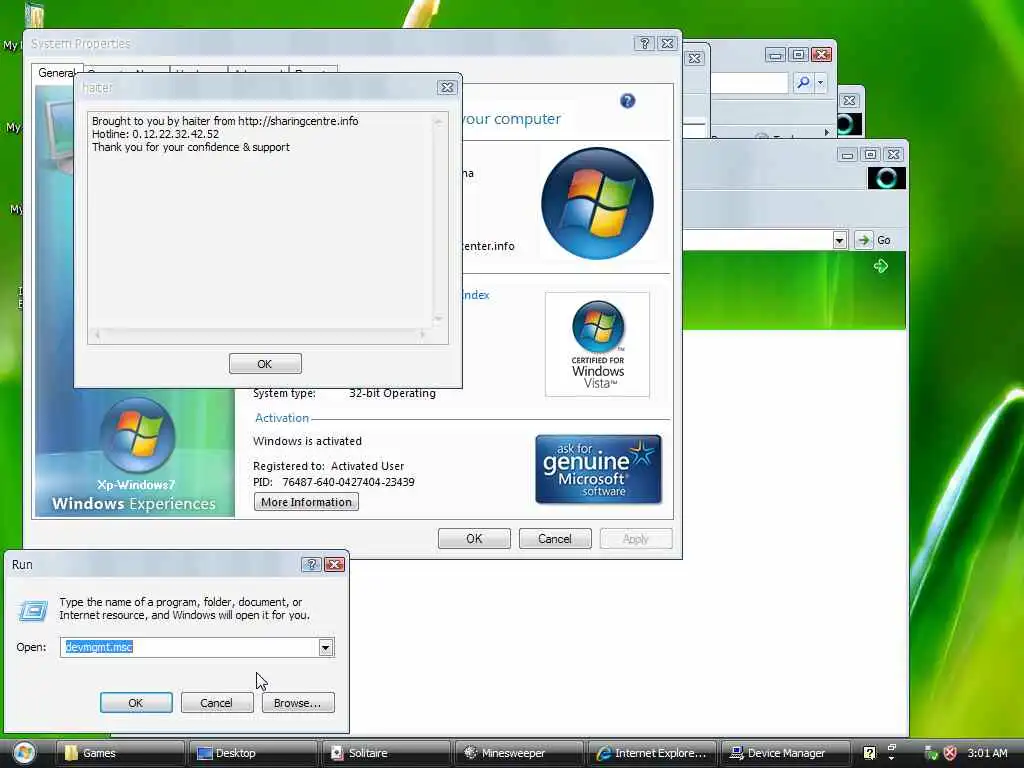
Task: Click the search magnifier icon in background window
Action: click(803, 82)
